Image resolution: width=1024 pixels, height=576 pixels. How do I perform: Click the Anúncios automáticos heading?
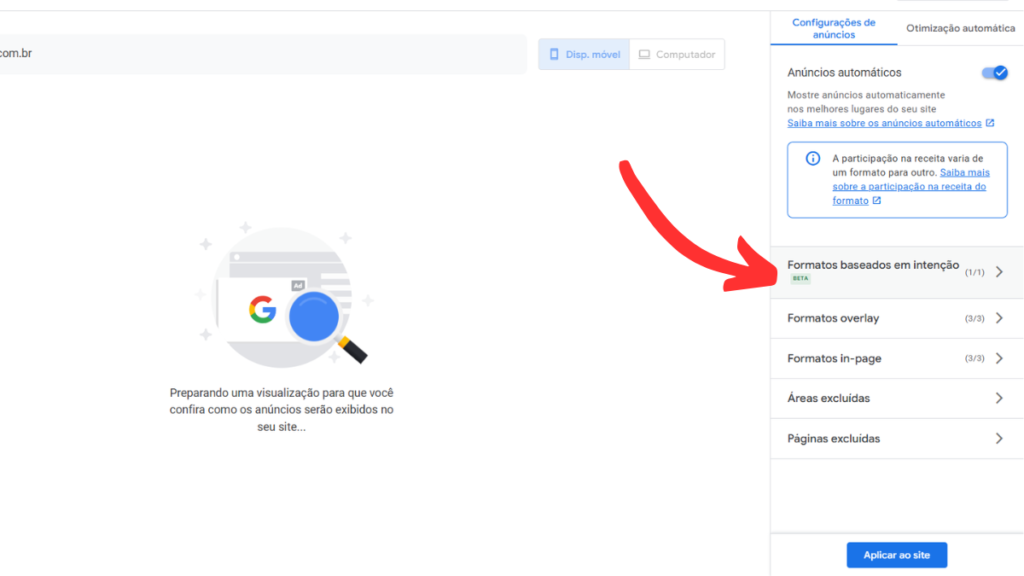point(844,72)
